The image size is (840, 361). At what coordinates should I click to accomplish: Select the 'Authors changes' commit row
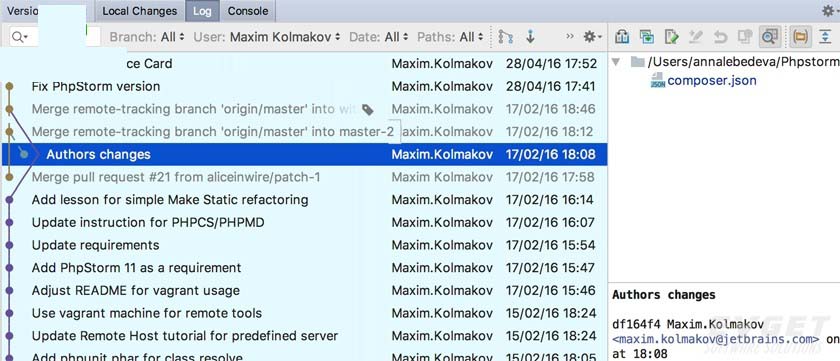pos(304,154)
